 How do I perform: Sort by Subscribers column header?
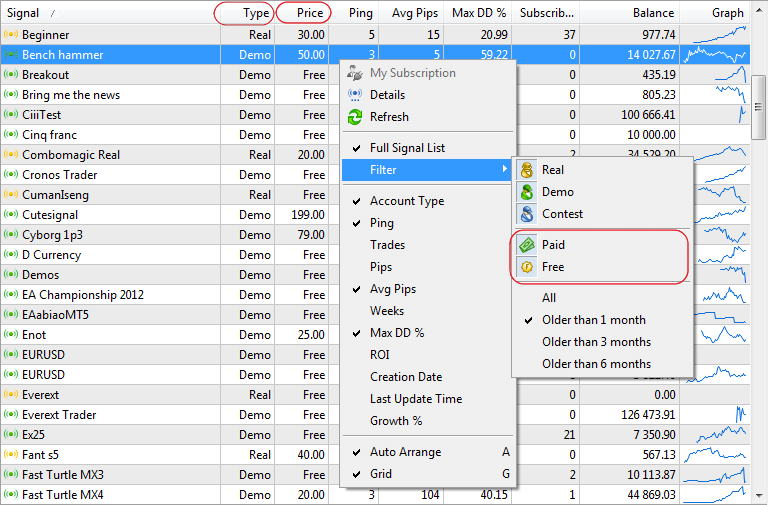(x=546, y=13)
